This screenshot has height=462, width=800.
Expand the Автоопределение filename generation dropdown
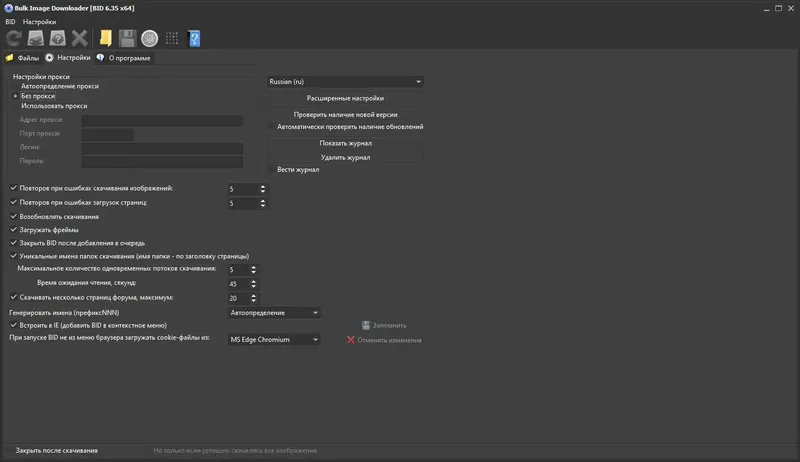274,313
